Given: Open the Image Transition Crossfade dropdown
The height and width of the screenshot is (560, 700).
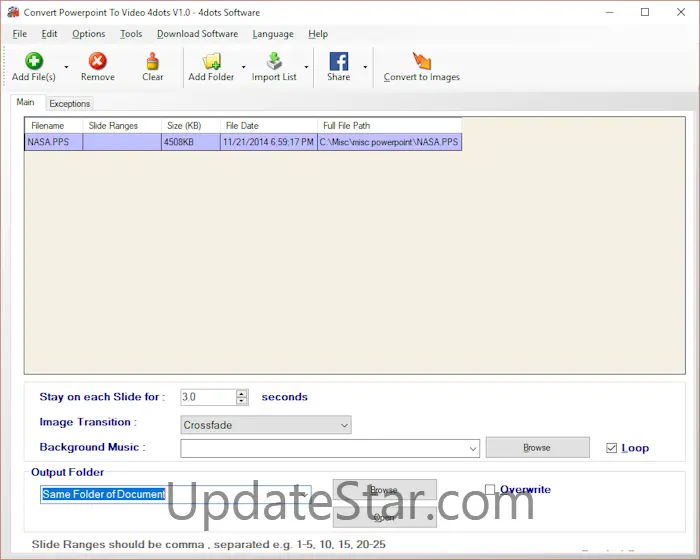Looking at the screenshot, I should point(265,425).
